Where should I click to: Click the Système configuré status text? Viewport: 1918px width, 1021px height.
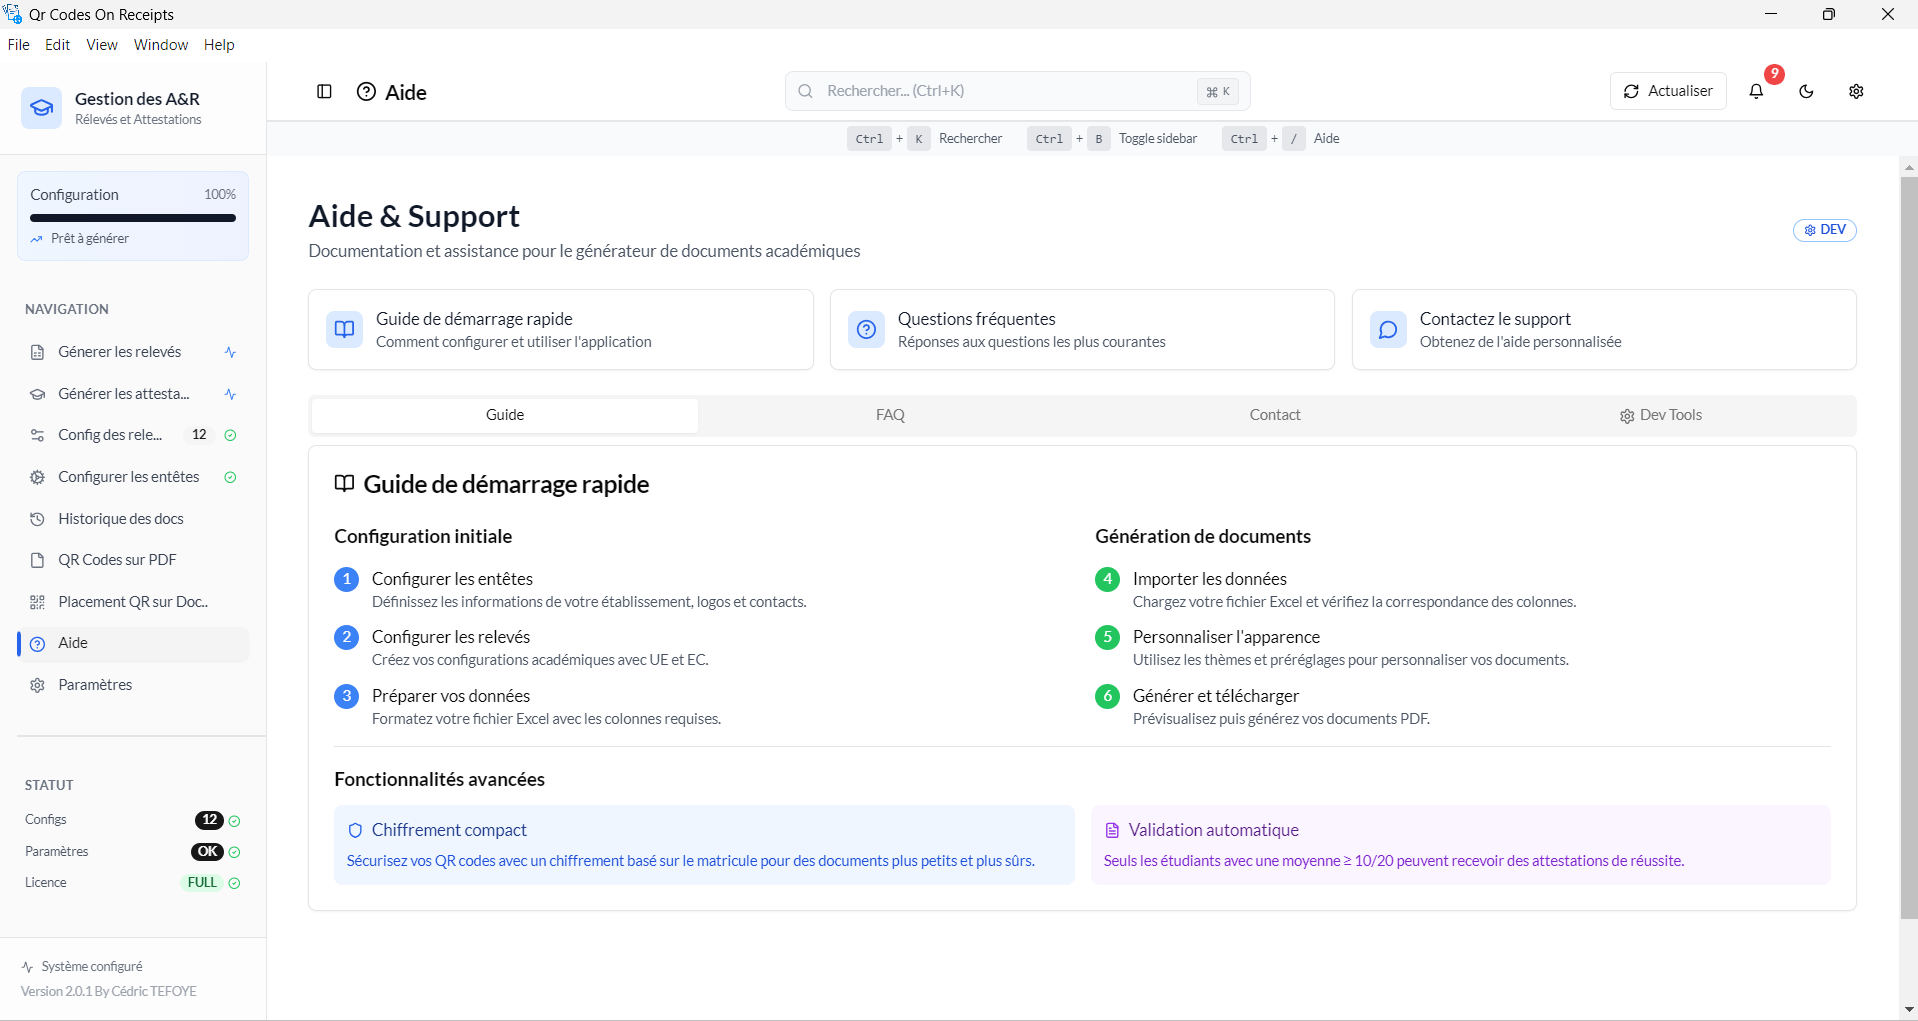(x=92, y=967)
